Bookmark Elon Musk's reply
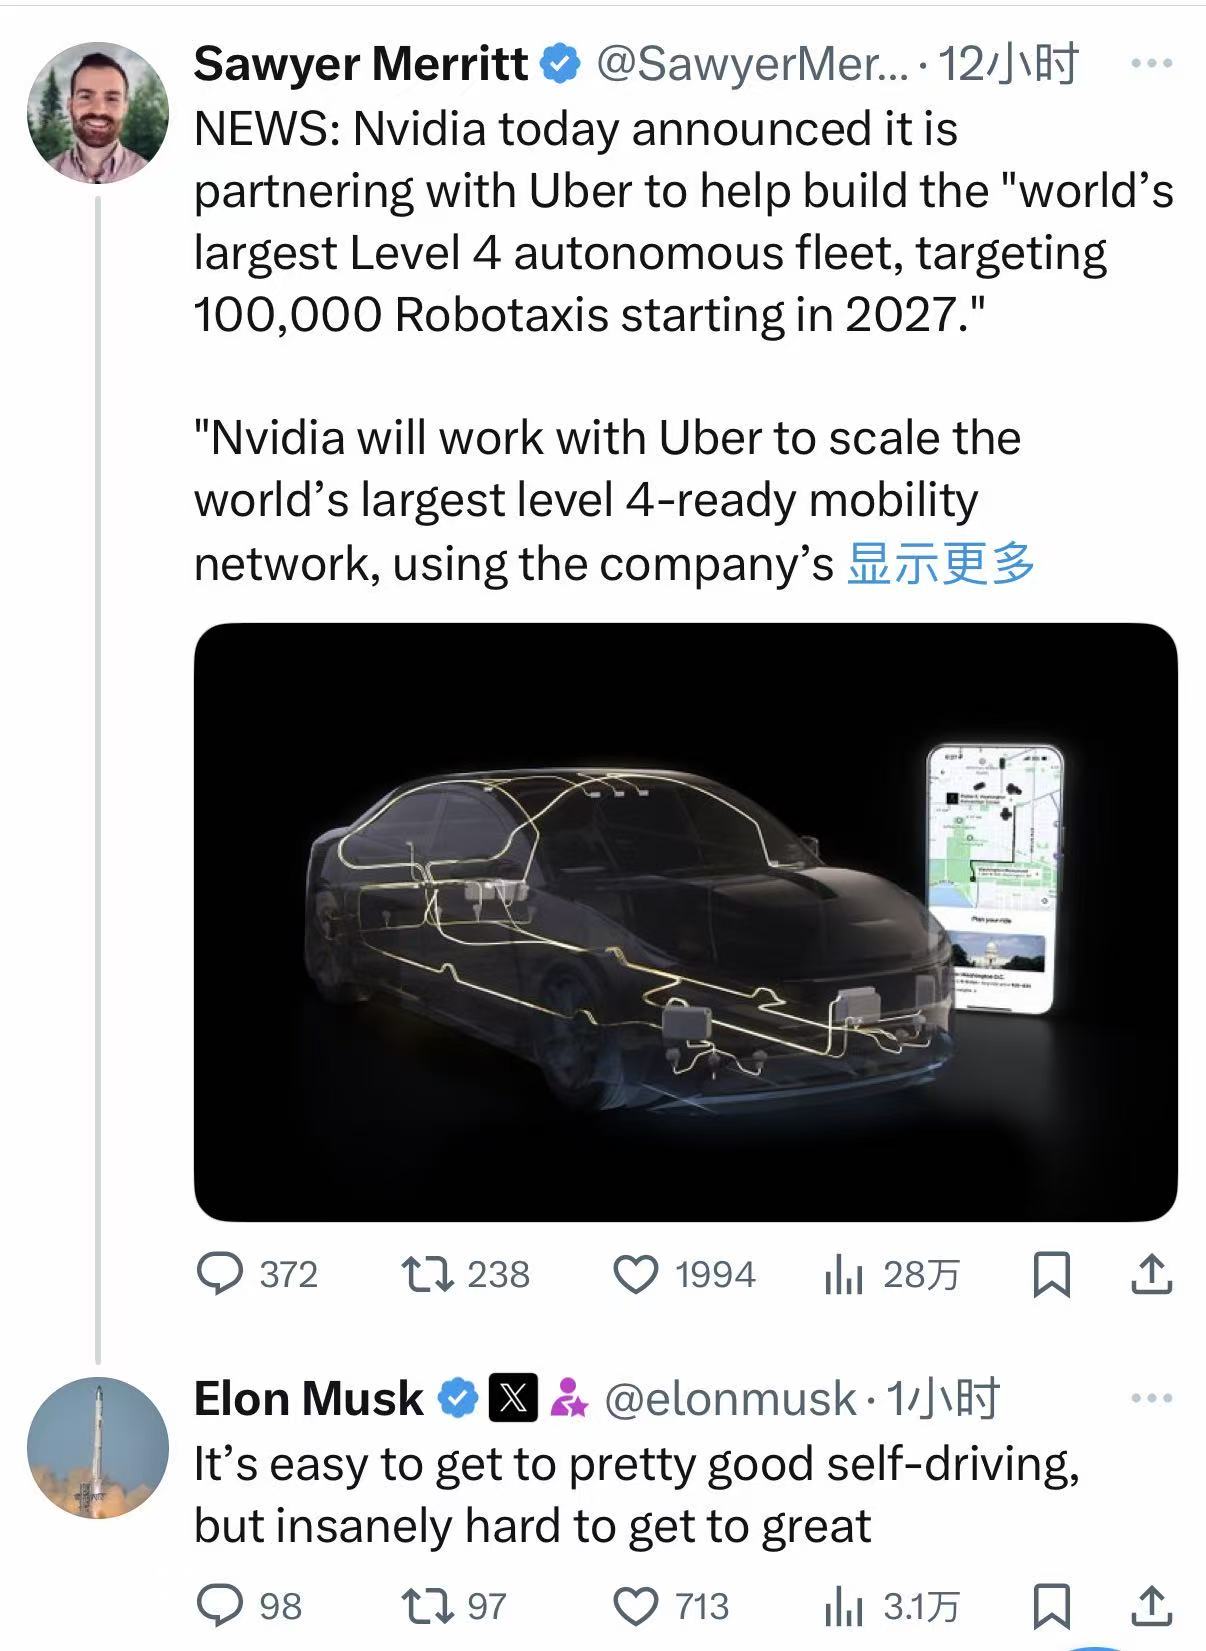Image resolution: width=1206 pixels, height=1651 pixels. pos(1051,1607)
